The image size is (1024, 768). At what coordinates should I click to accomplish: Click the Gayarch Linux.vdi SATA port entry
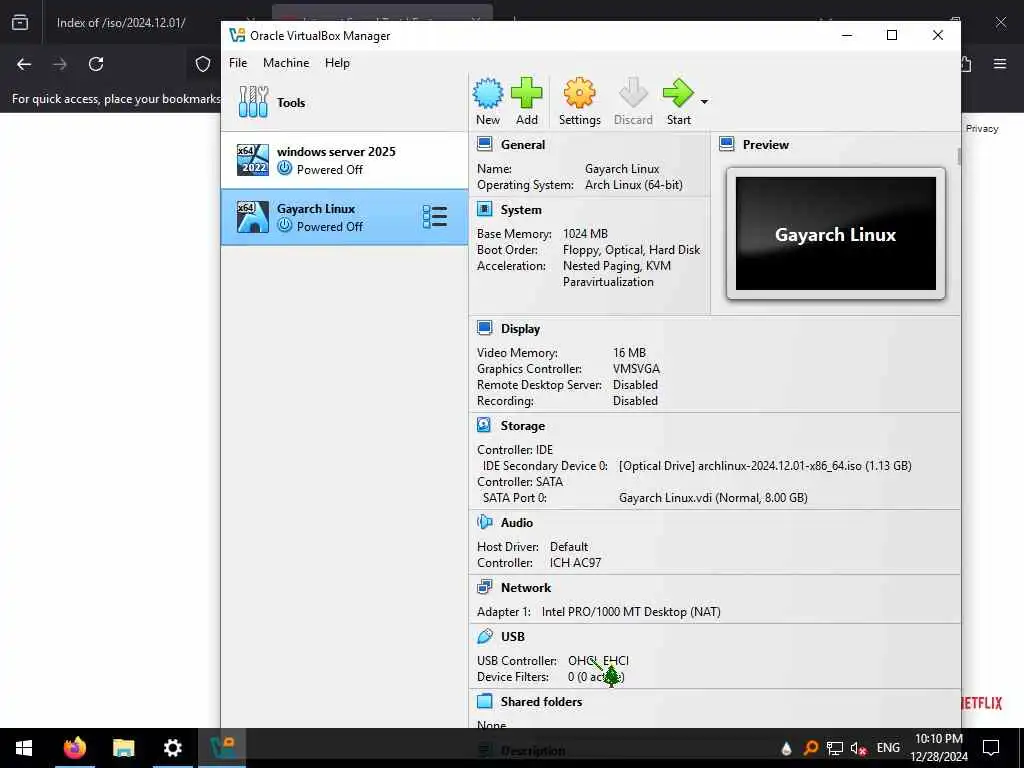tap(713, 498)
